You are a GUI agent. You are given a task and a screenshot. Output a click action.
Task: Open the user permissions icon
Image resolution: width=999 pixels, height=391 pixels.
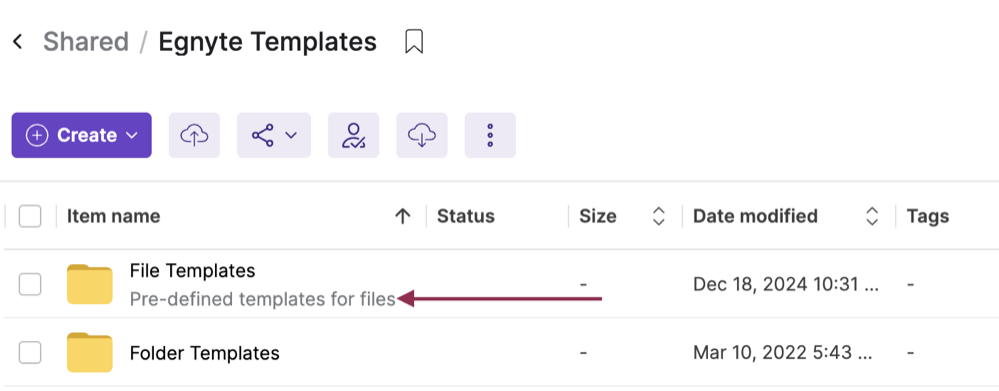[x=354, y=135]
